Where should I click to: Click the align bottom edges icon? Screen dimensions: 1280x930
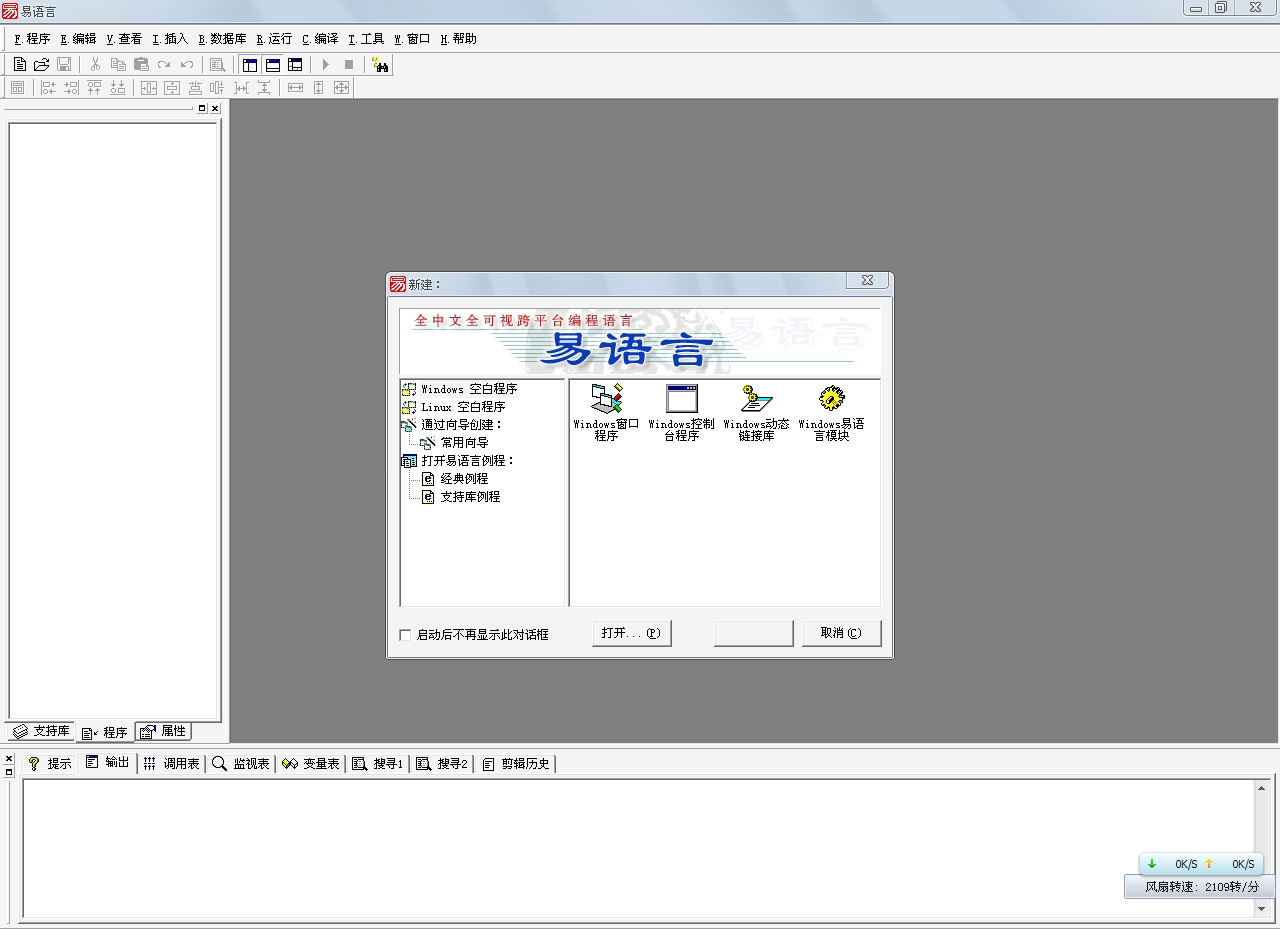(117, 87)
